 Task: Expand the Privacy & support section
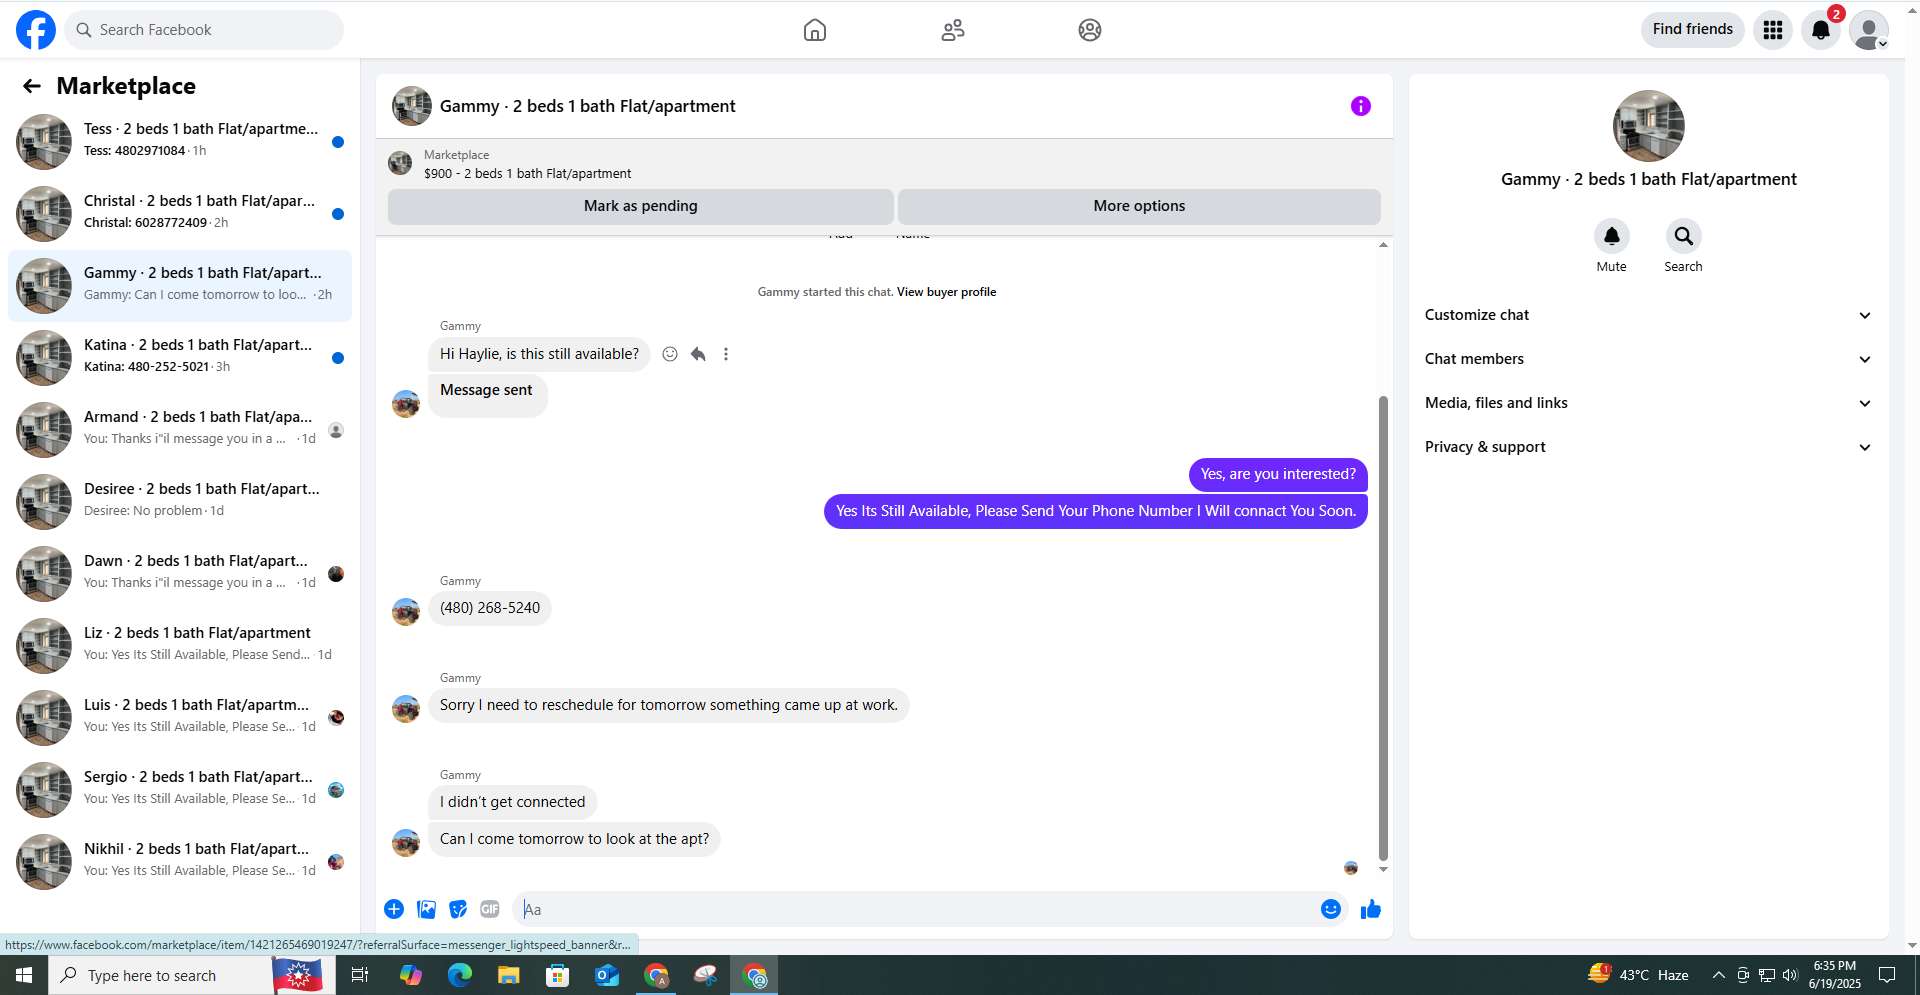tap(1649, 447)
